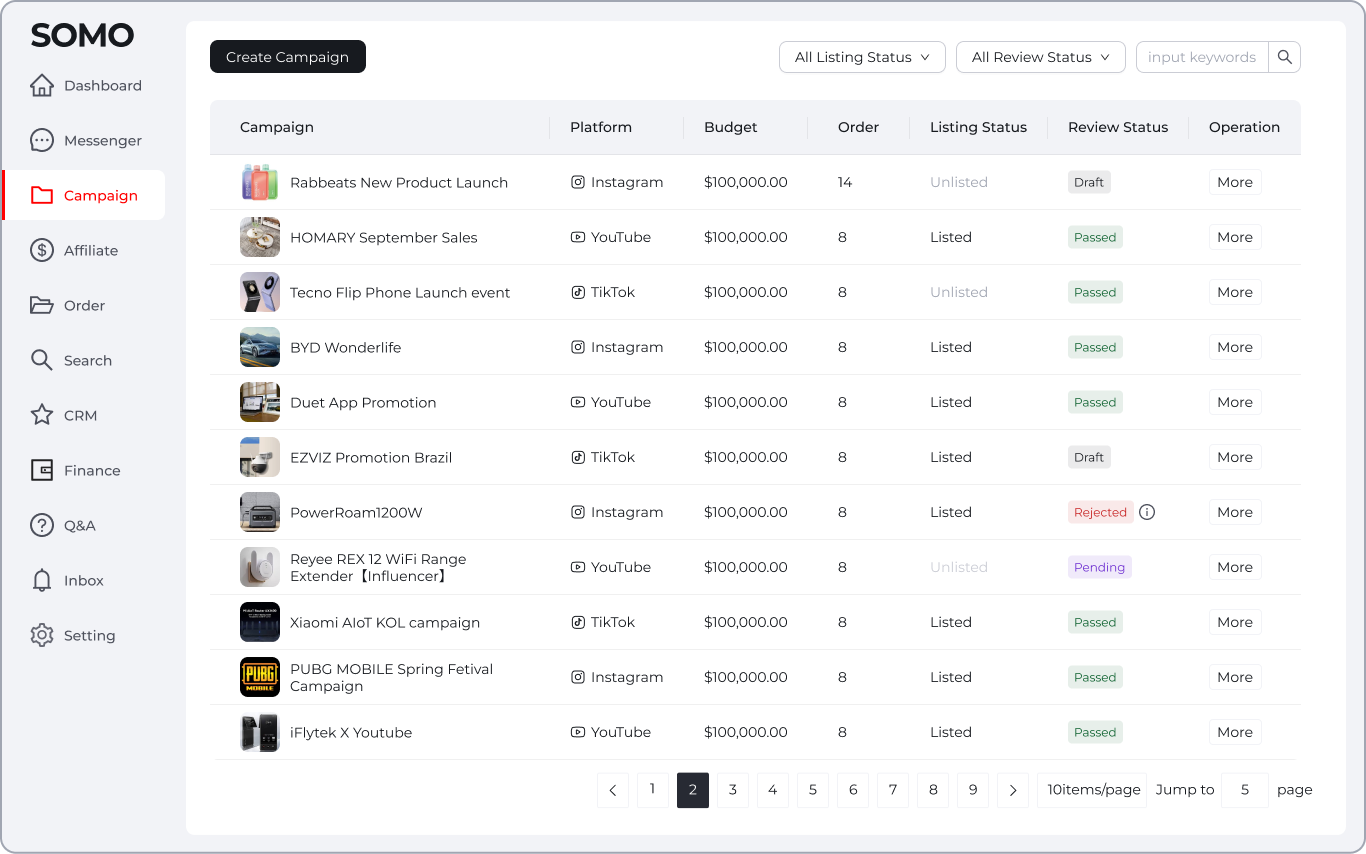Viewport: 1366px width, 854px height.
Task: Go to page 1
Action: [653, 790]
